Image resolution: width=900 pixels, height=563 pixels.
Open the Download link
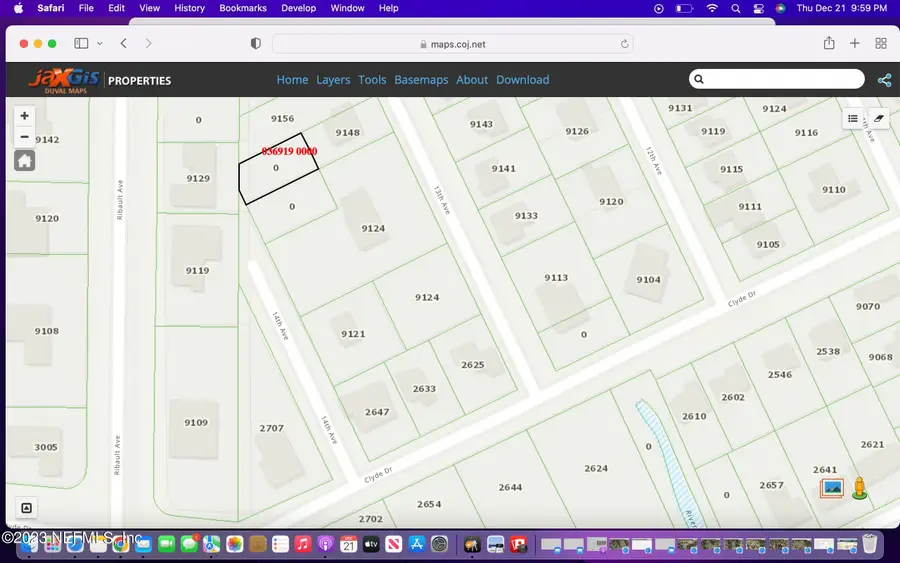522,80
